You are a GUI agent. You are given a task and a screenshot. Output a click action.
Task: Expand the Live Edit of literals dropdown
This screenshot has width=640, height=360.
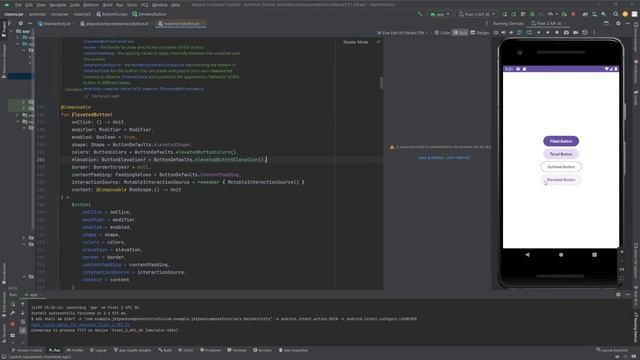pos(402,33)
